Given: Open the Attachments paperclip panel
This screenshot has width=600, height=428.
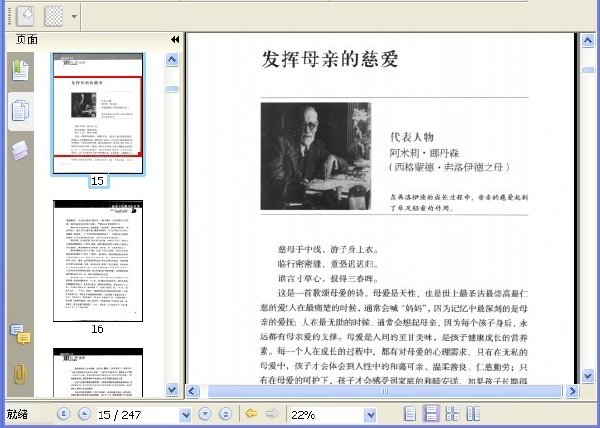Looking at the screenshot, I should 20,374.
